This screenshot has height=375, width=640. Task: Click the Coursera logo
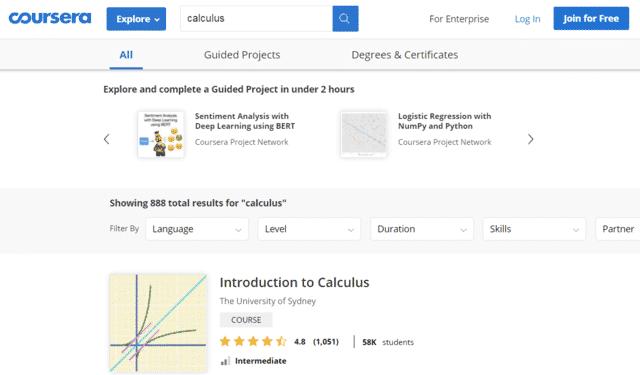pos(50,18)
